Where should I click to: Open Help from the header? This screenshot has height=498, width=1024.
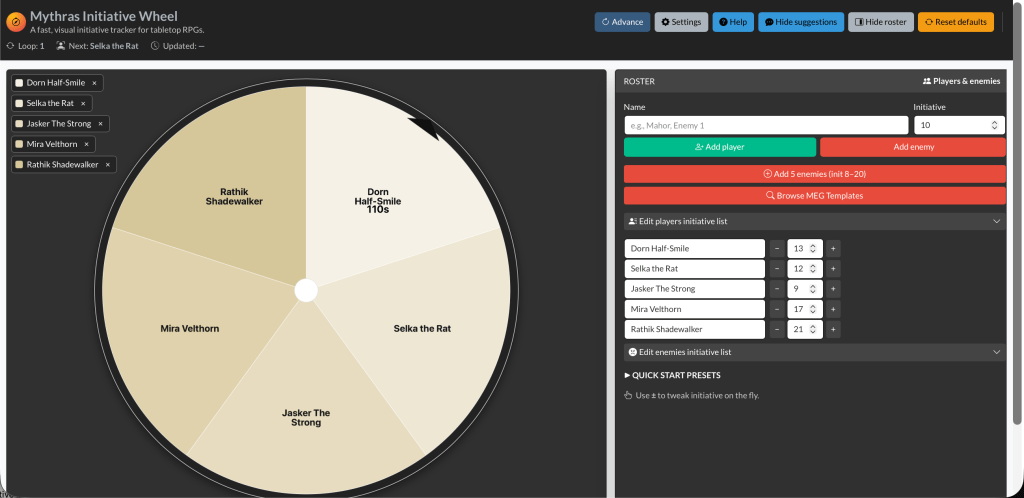(x=733, y=22)
